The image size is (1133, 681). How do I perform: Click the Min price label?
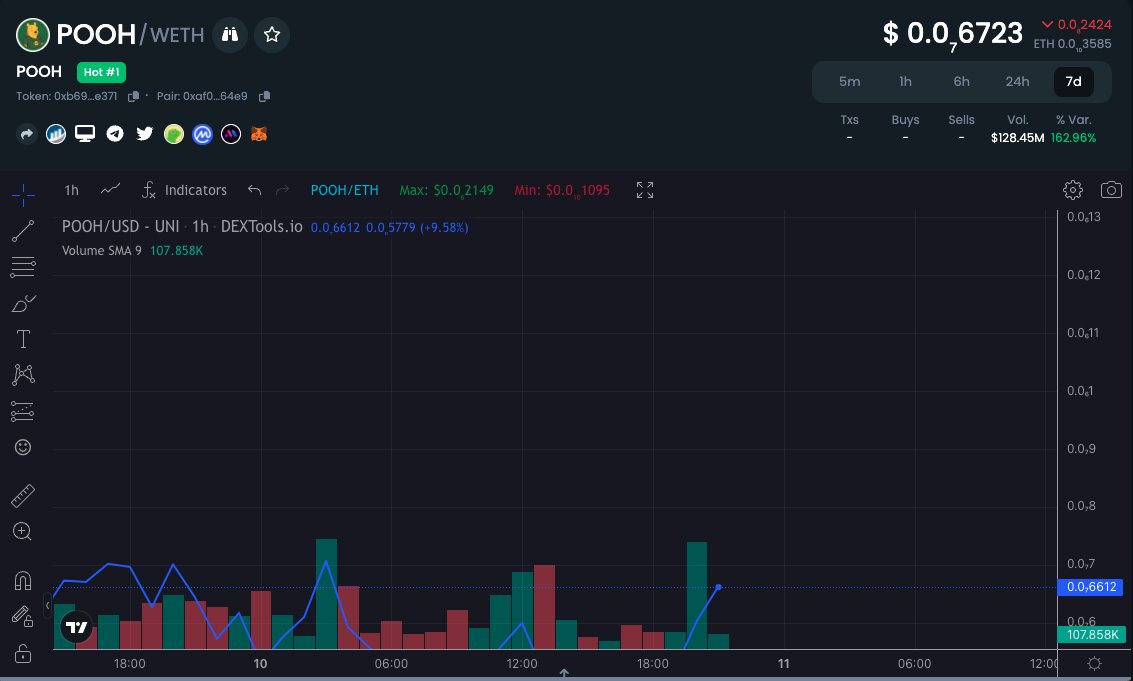pyautogui.click(x=562, y=190)
